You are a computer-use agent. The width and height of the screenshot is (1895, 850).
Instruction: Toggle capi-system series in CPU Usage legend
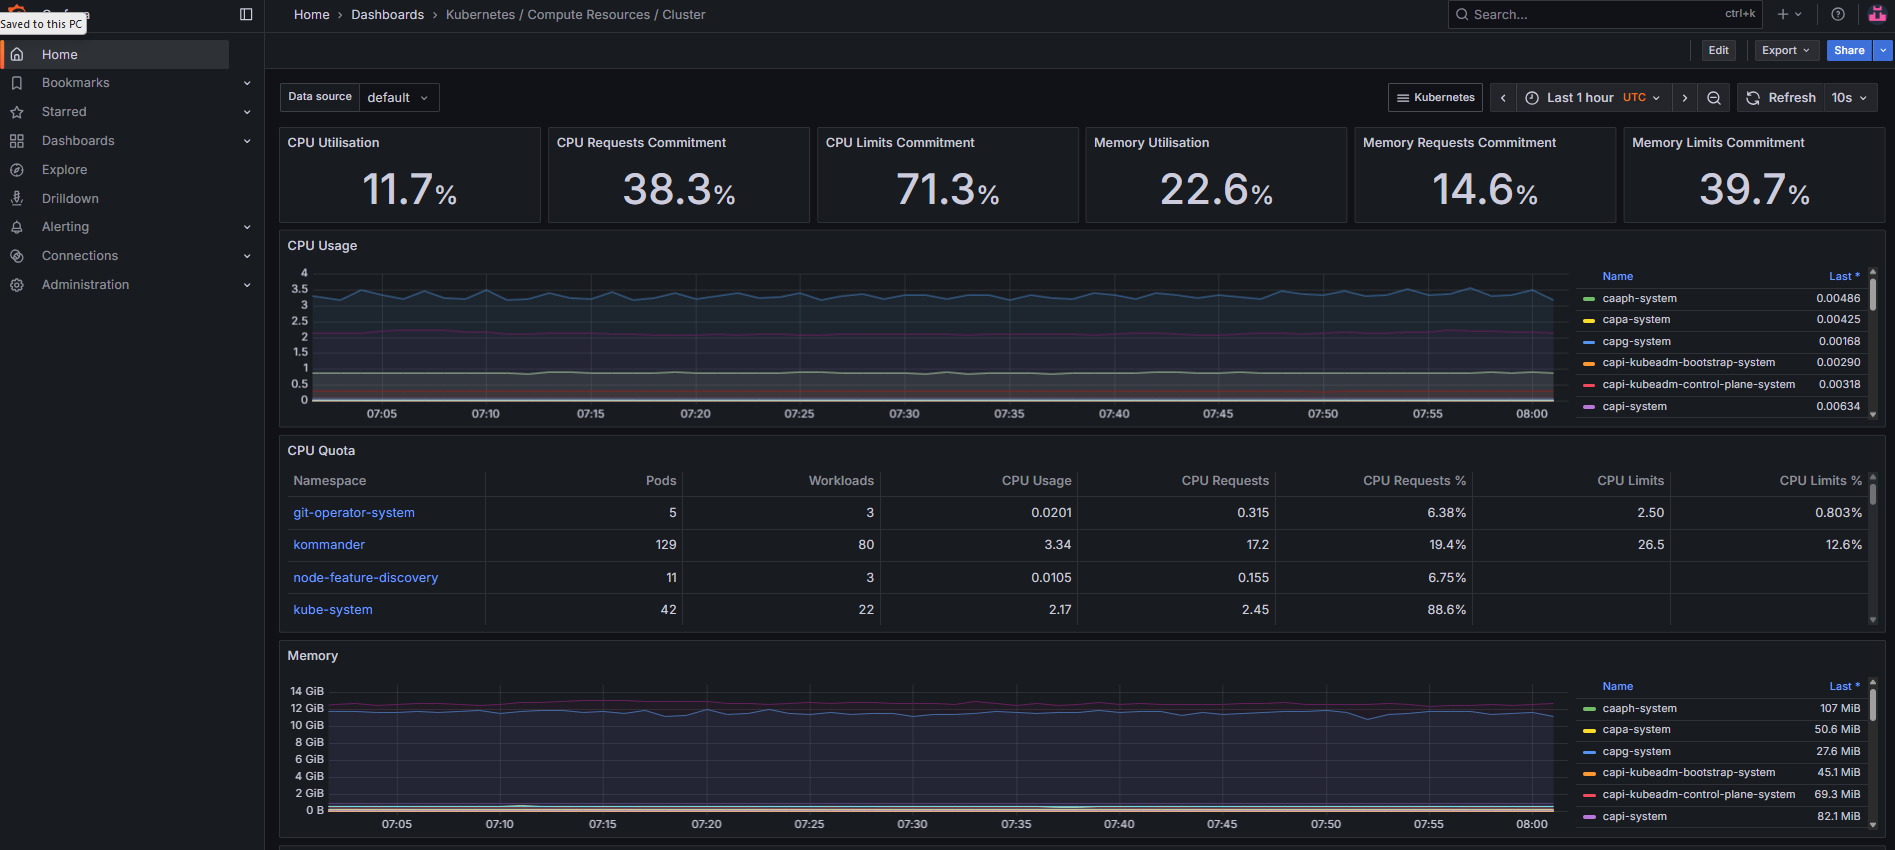[1635, 407]
